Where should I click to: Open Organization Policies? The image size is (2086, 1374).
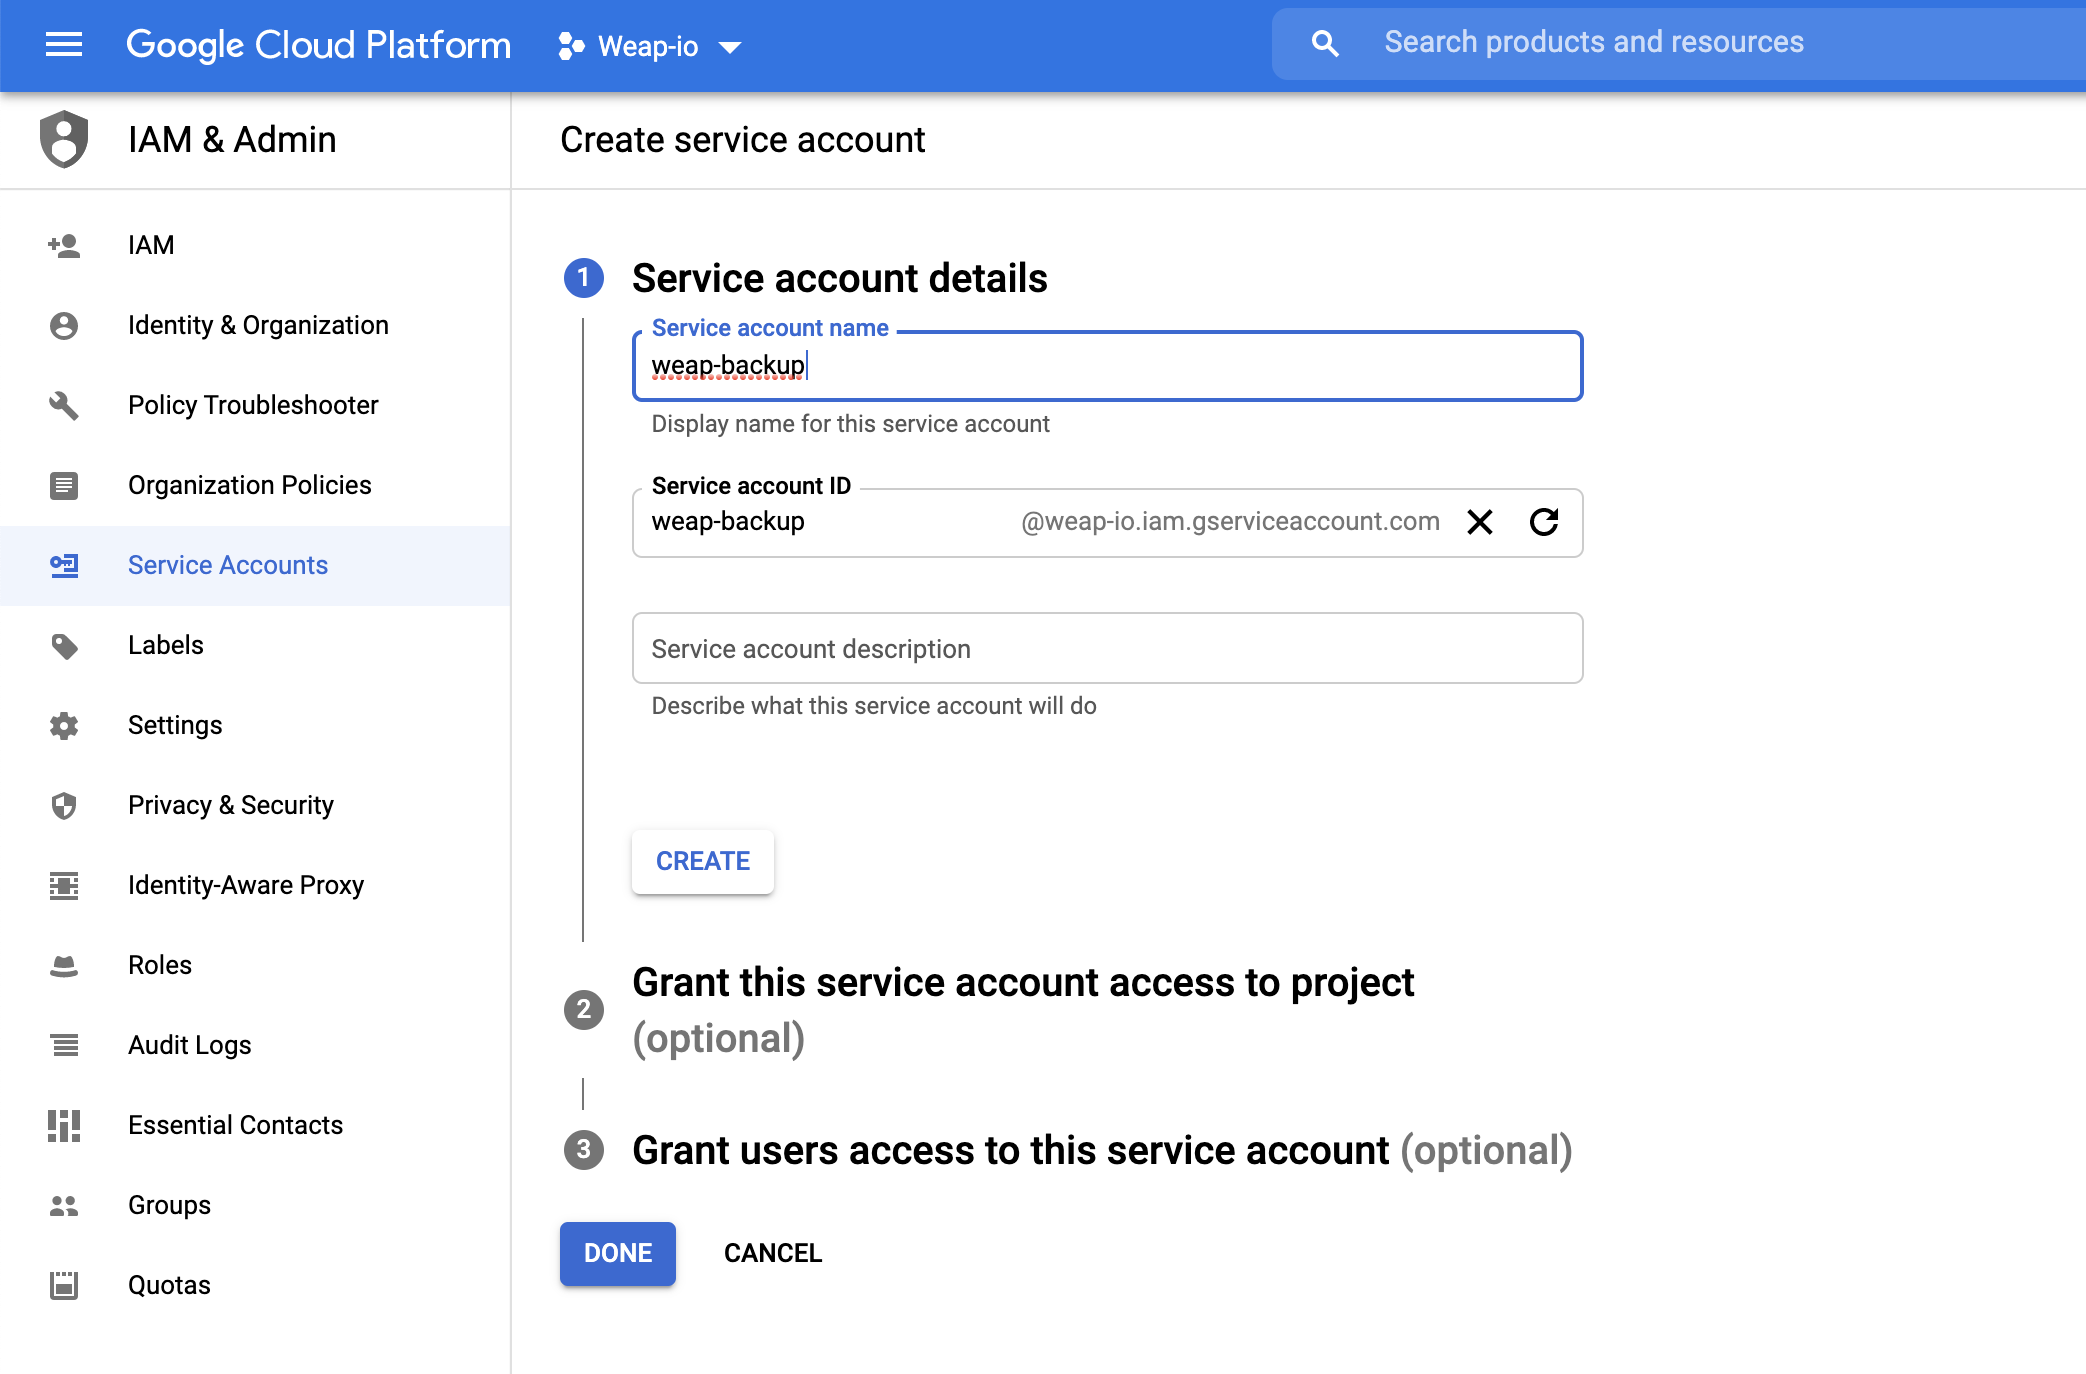click(256, 485)
